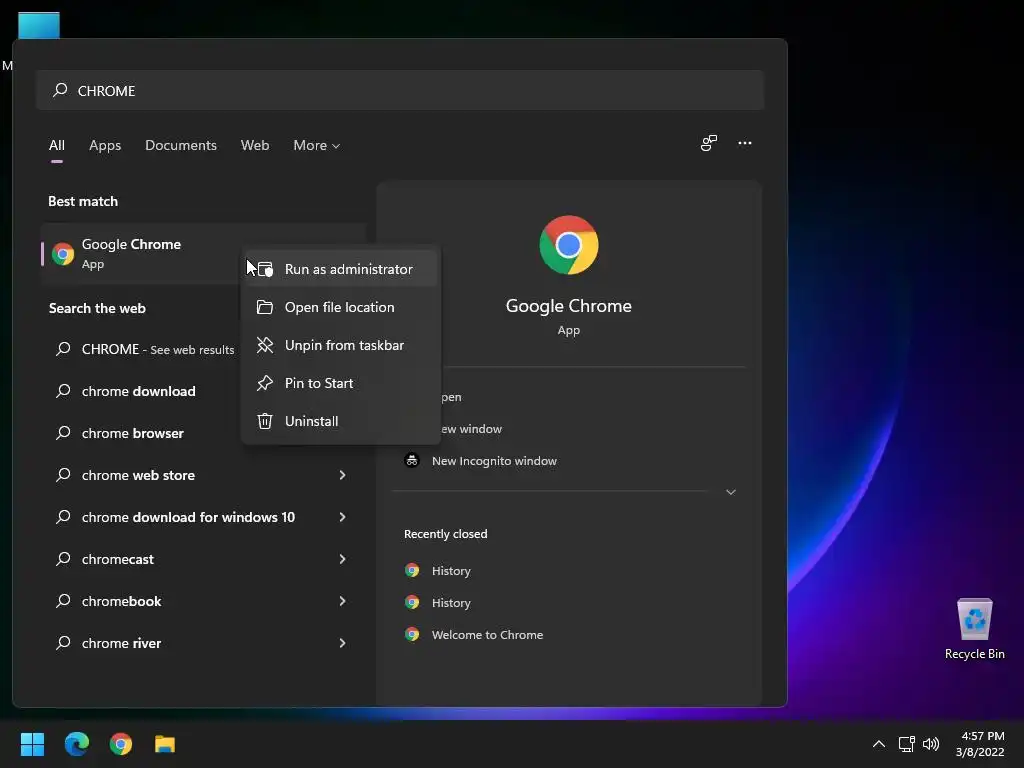Expand chrome web store suggestion arrow
The width and height of the screenshot is (1024, 768).
(342, 475)
